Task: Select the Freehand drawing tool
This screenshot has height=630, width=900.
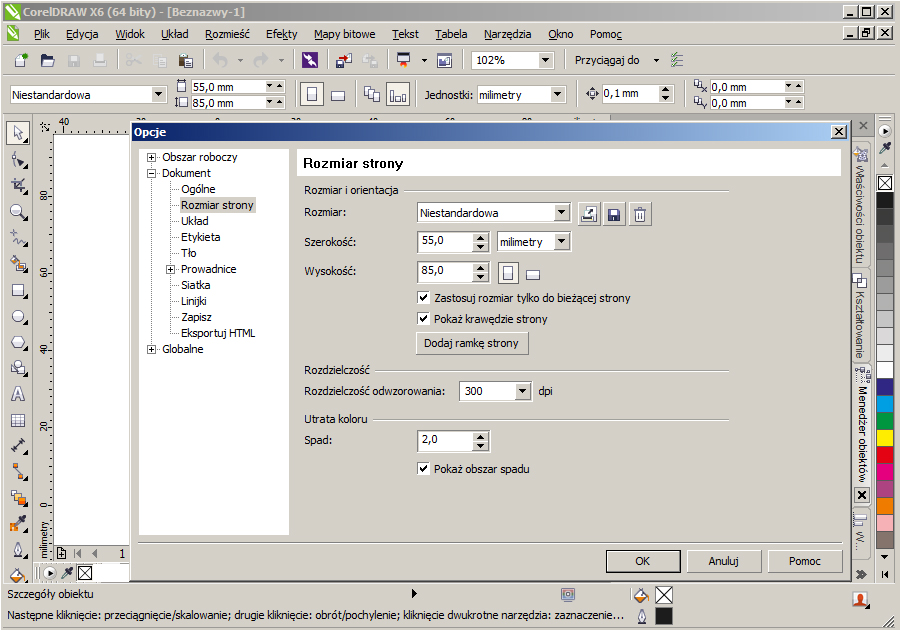Action: pyautogui.click(x=18, y=238)
